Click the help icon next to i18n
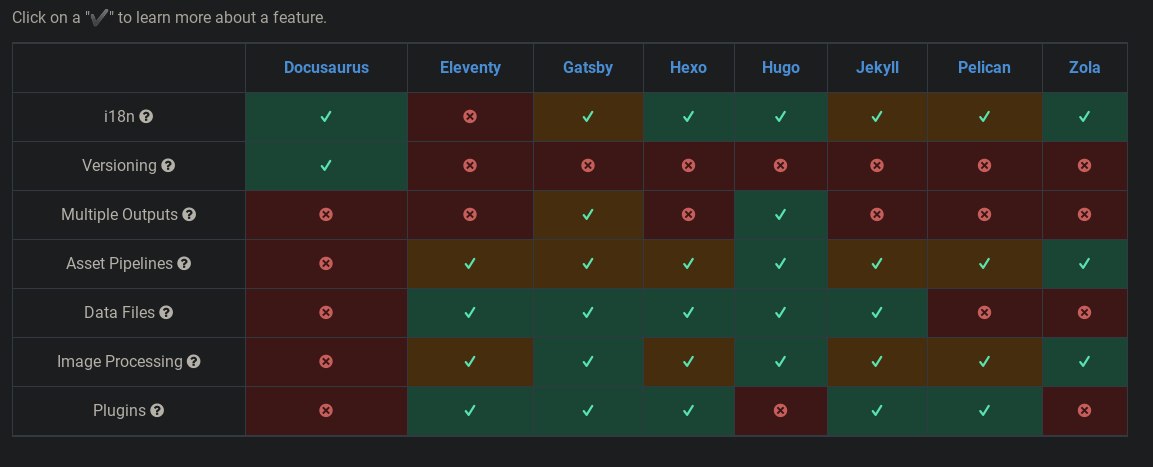Image resolution: width=1153 pixels, height=467 pixels. coord(146,116)
